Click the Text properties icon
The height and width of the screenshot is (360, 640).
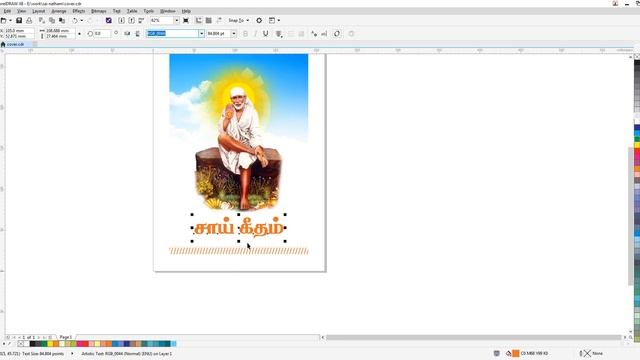pyautogui.click(x=313, y=34)
